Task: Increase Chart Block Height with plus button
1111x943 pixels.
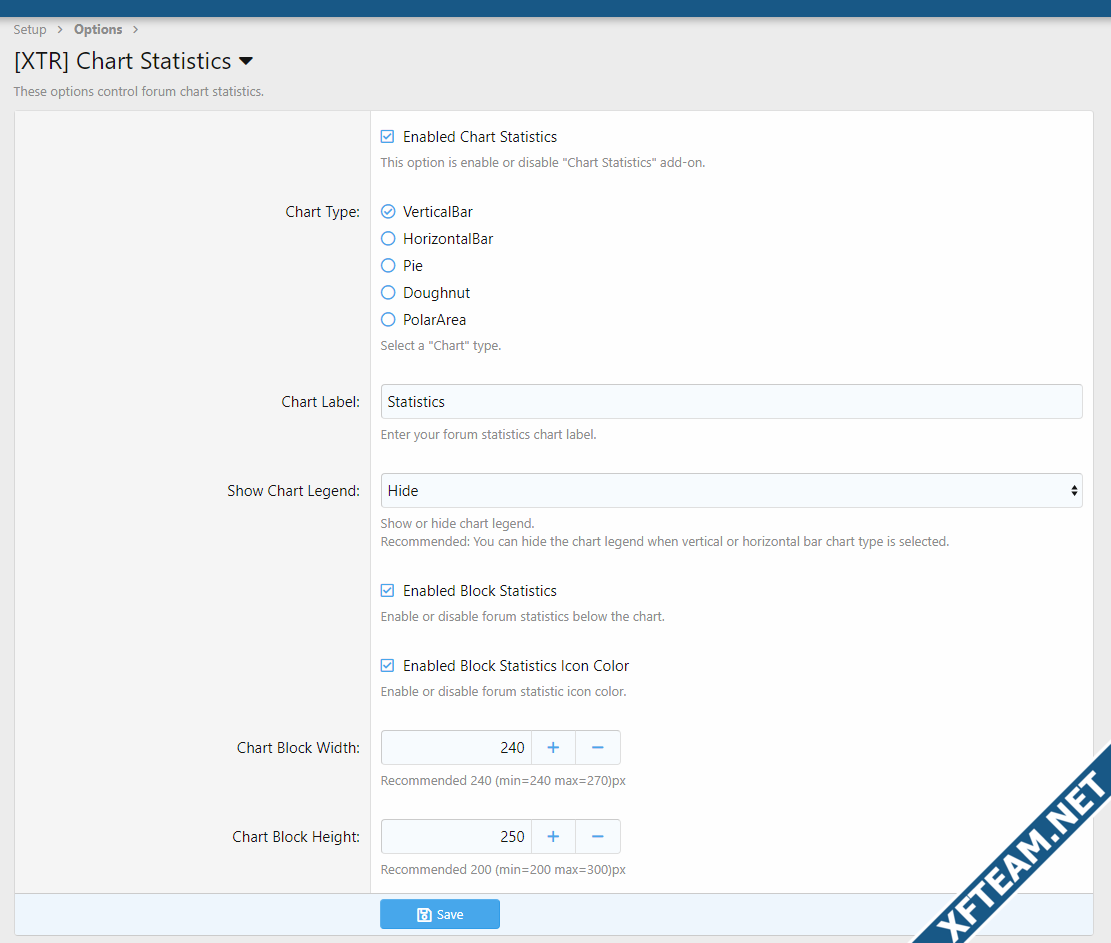Action: pyautogui.click(x=553, y=837)
